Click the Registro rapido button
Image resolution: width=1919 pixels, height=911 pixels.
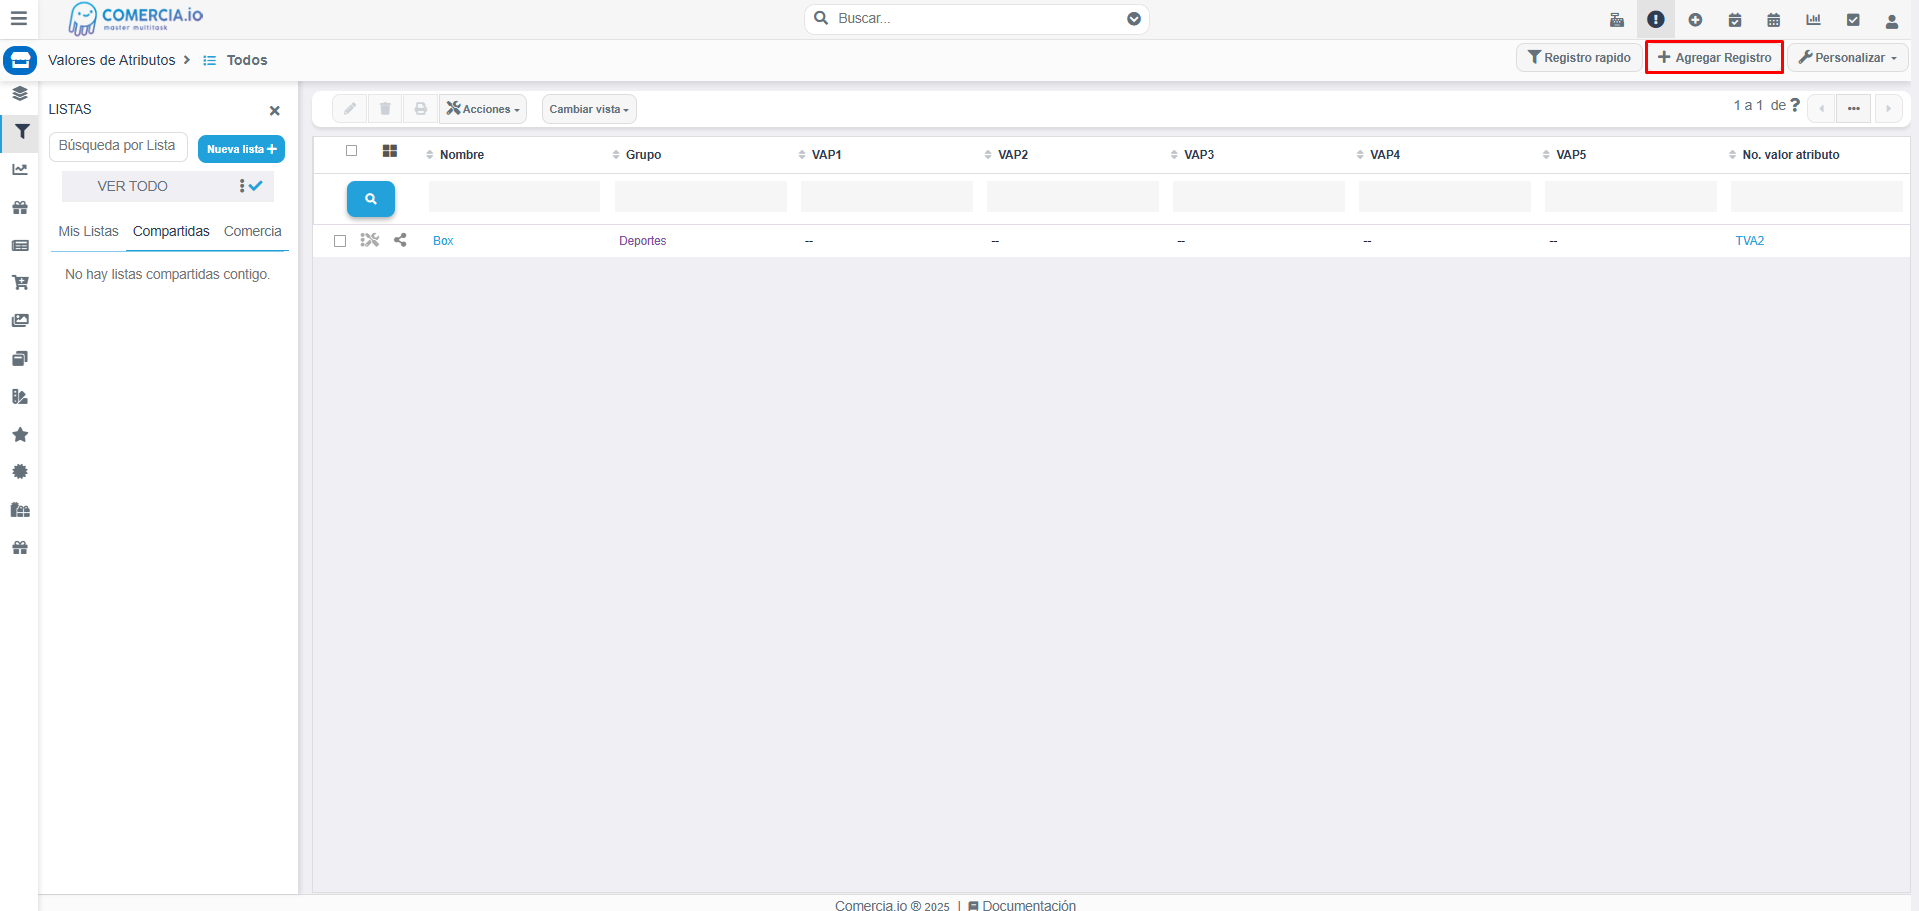[1579, 58]
